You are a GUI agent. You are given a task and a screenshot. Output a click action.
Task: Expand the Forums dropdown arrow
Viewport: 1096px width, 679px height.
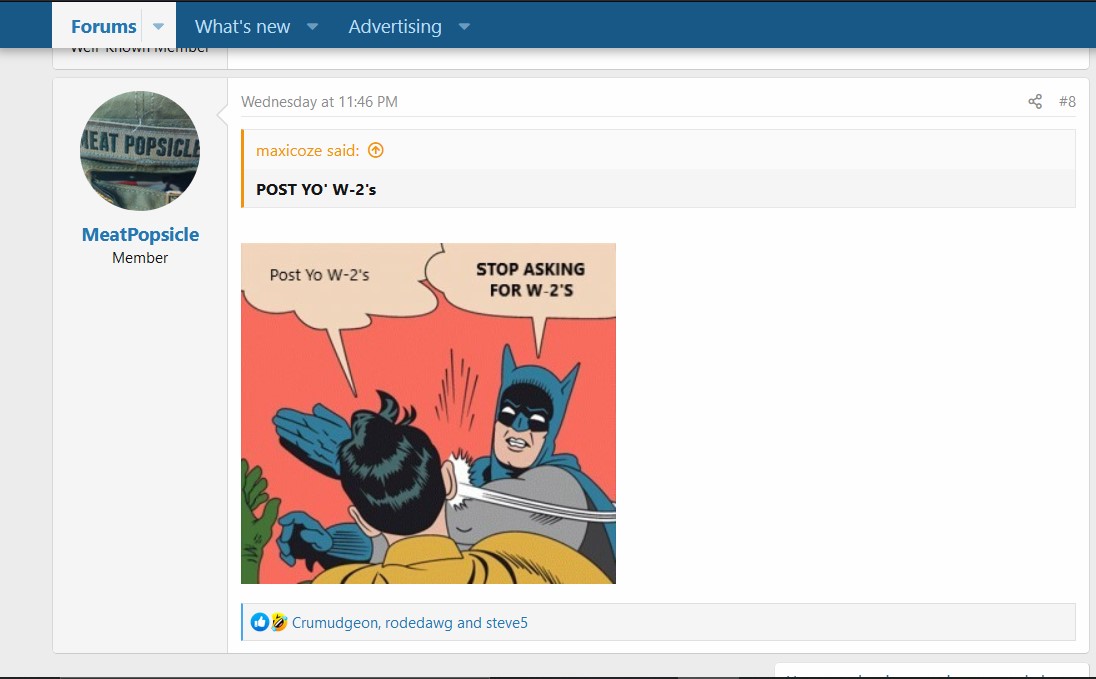click(158, 27)
